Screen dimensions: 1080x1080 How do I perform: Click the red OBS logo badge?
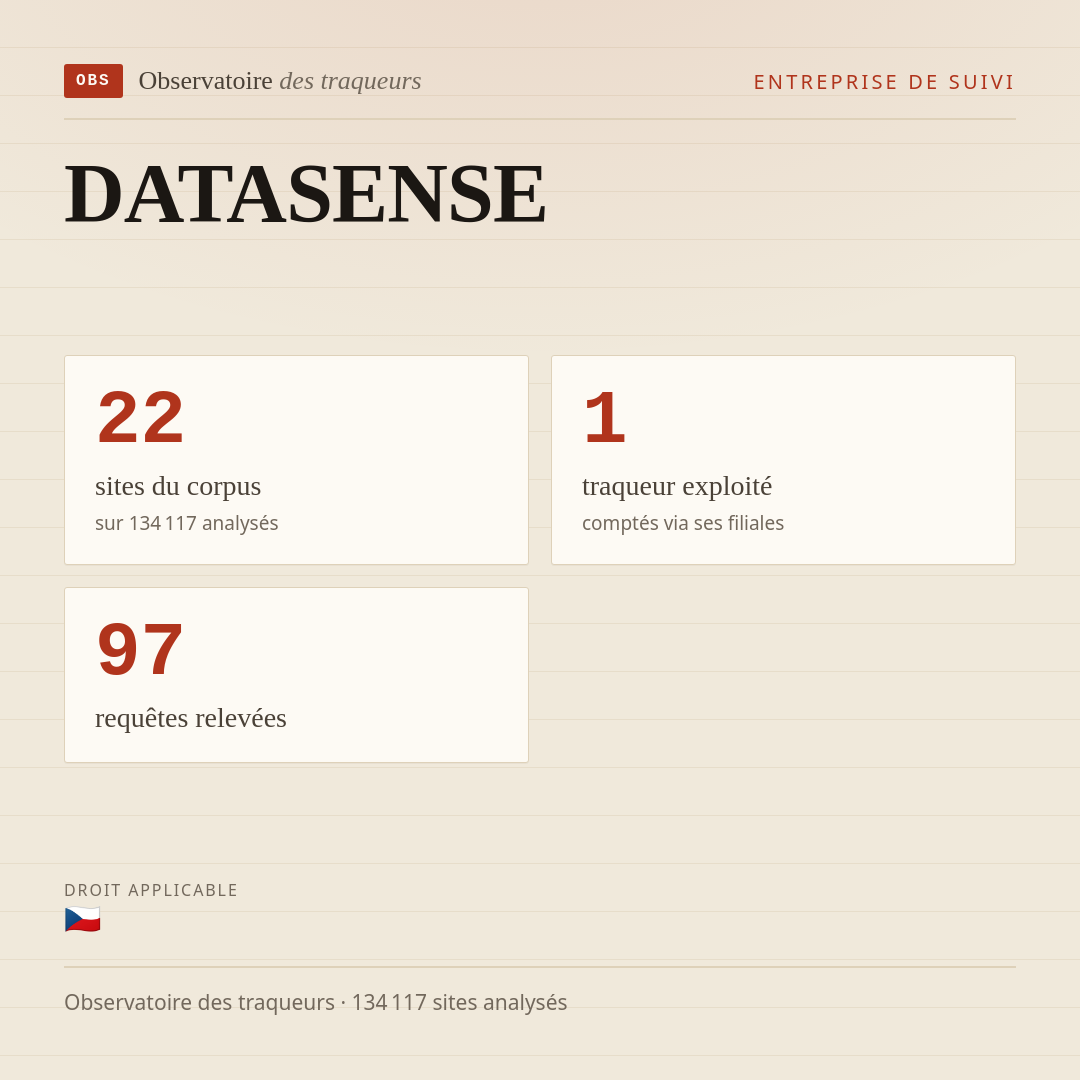tap(94, 81)
